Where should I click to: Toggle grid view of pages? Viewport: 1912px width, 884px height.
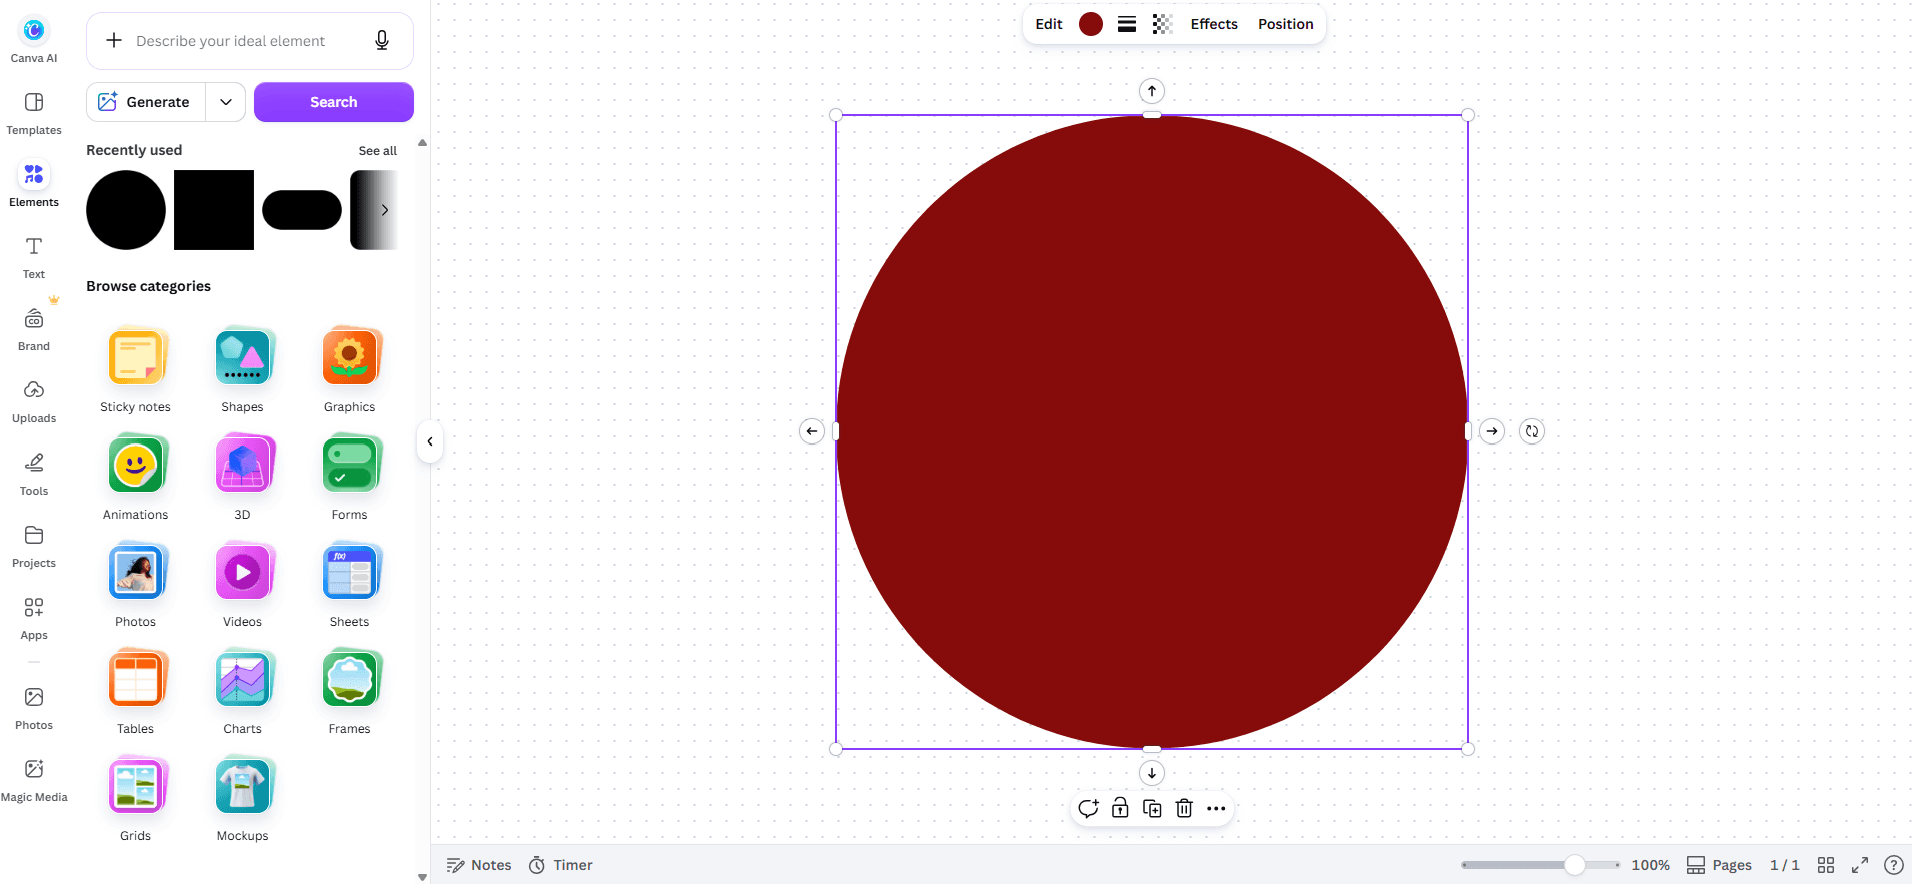point(1826,865)
